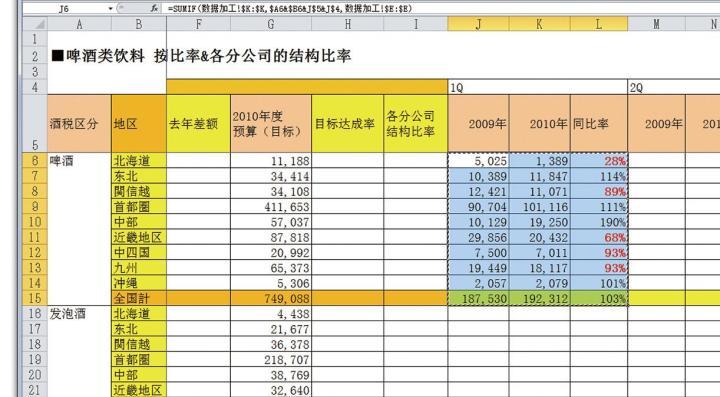Click the 发泡酒 category cell

point(79,314)
